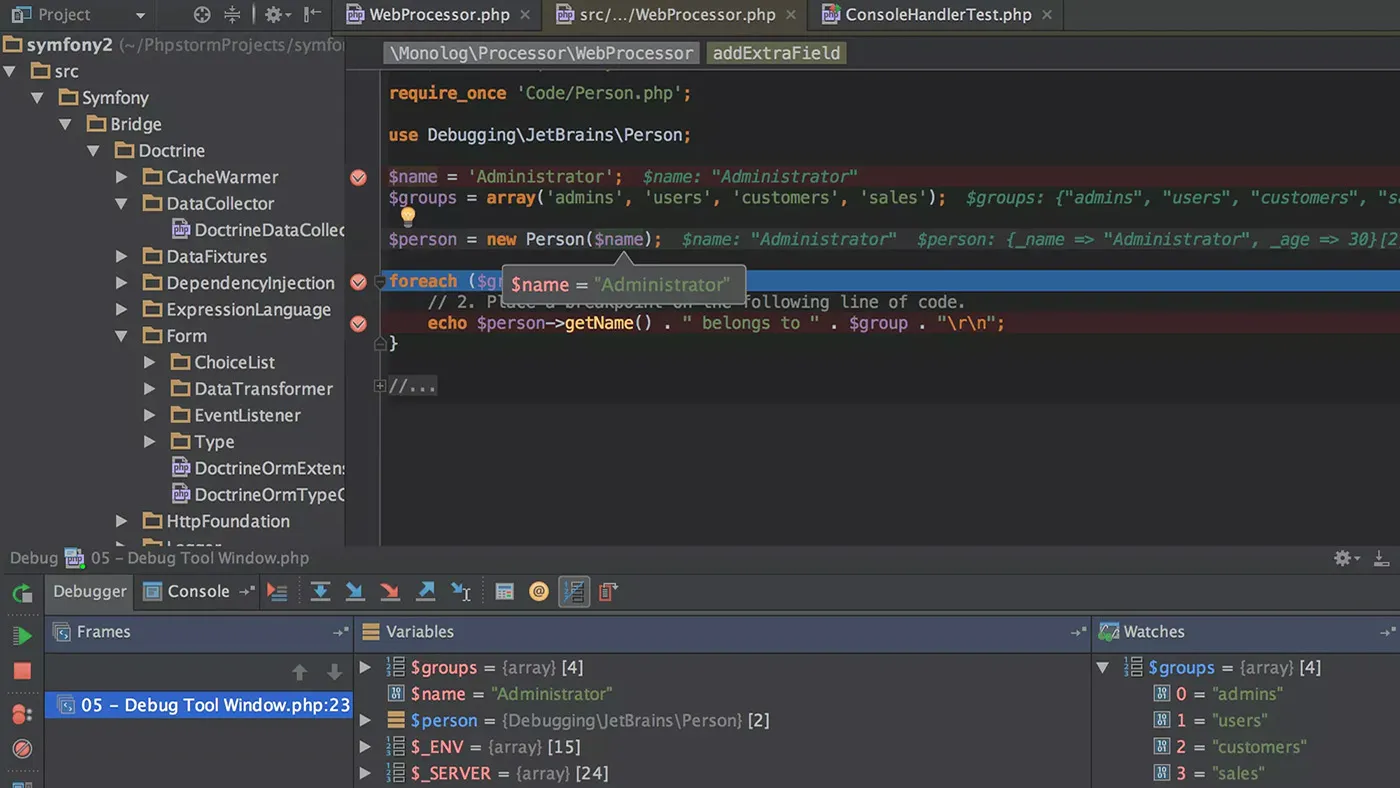
Task: Mute all breakpoints
Action: 23,748
